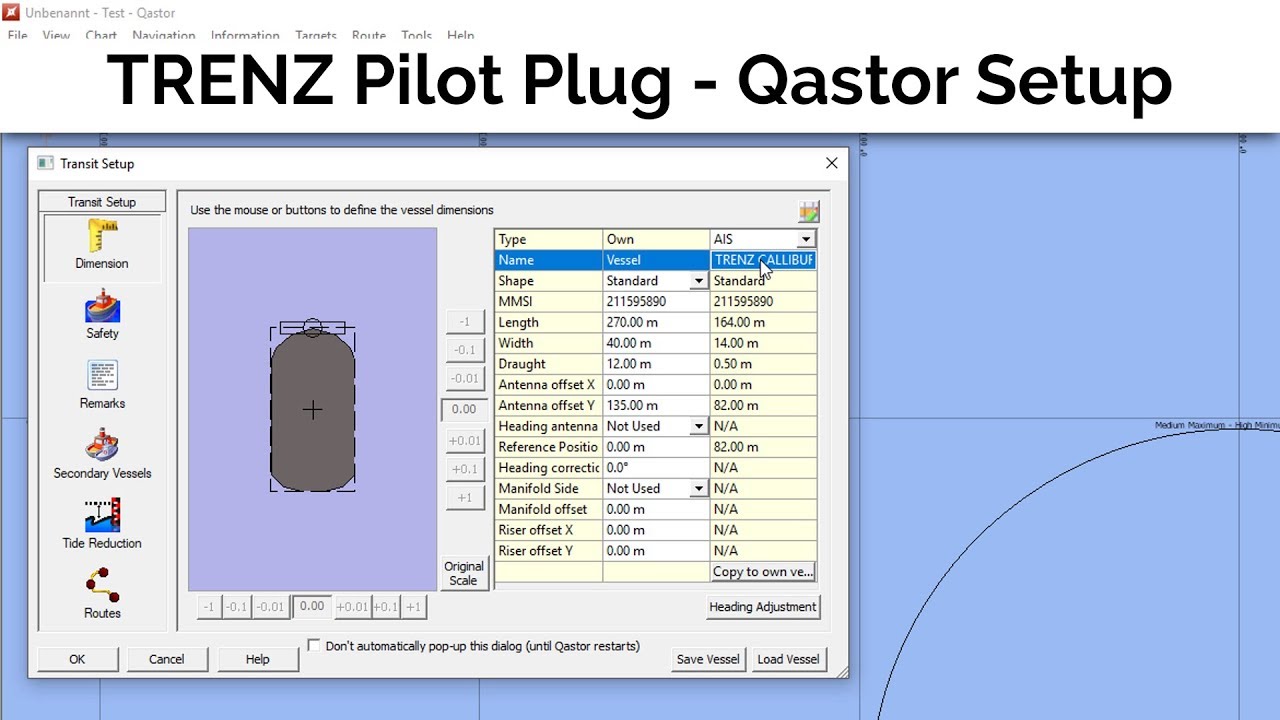1280x720 pixels.
Task: Open the AIS type dropdown
Action: coord(805,239)
